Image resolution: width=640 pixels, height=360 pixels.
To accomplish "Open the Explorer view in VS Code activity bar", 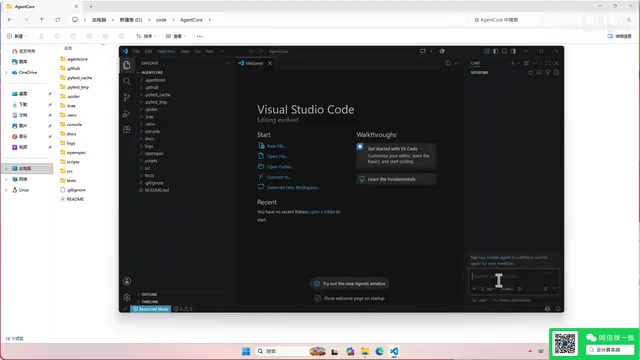I will point(127,65).
